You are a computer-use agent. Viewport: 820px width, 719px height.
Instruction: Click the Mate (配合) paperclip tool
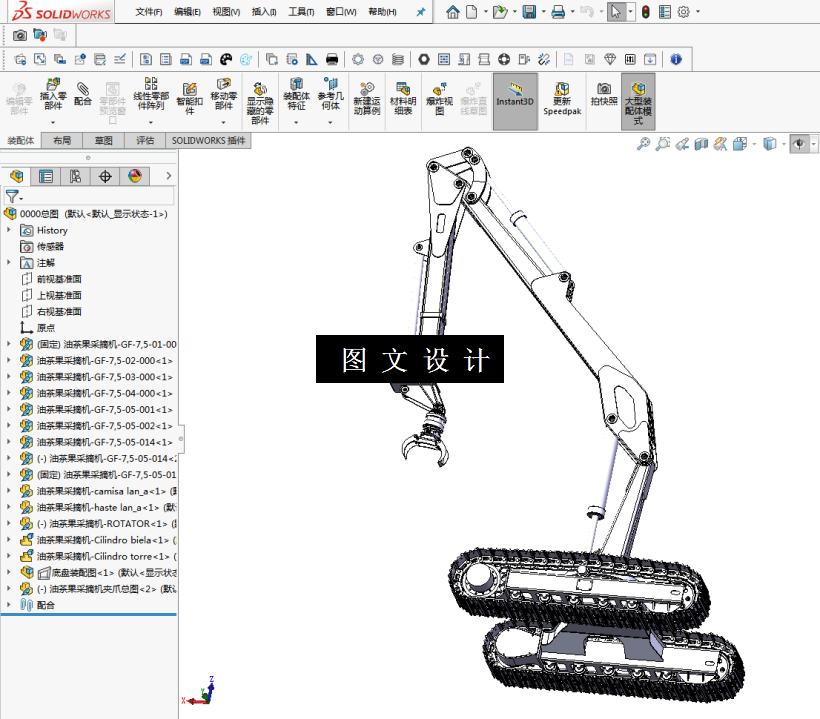click(x=83, y=94)
